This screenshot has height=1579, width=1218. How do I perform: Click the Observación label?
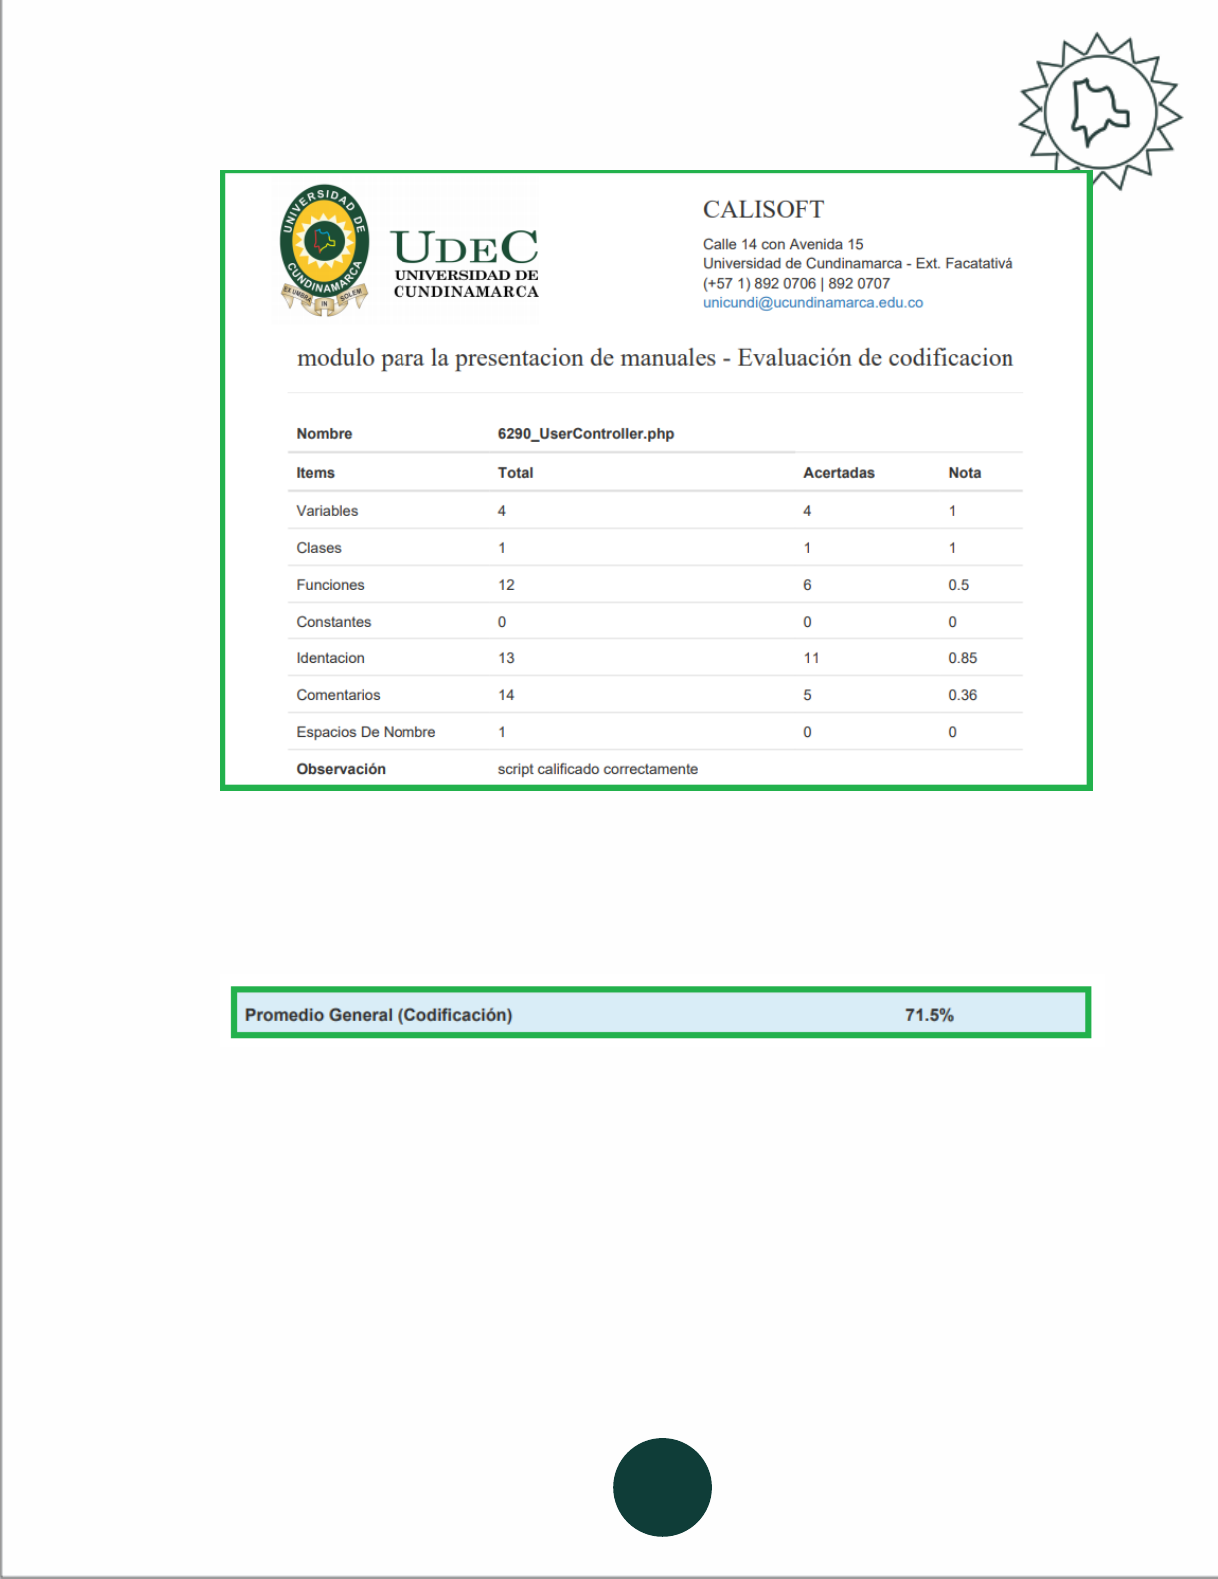tap(340, 769)
